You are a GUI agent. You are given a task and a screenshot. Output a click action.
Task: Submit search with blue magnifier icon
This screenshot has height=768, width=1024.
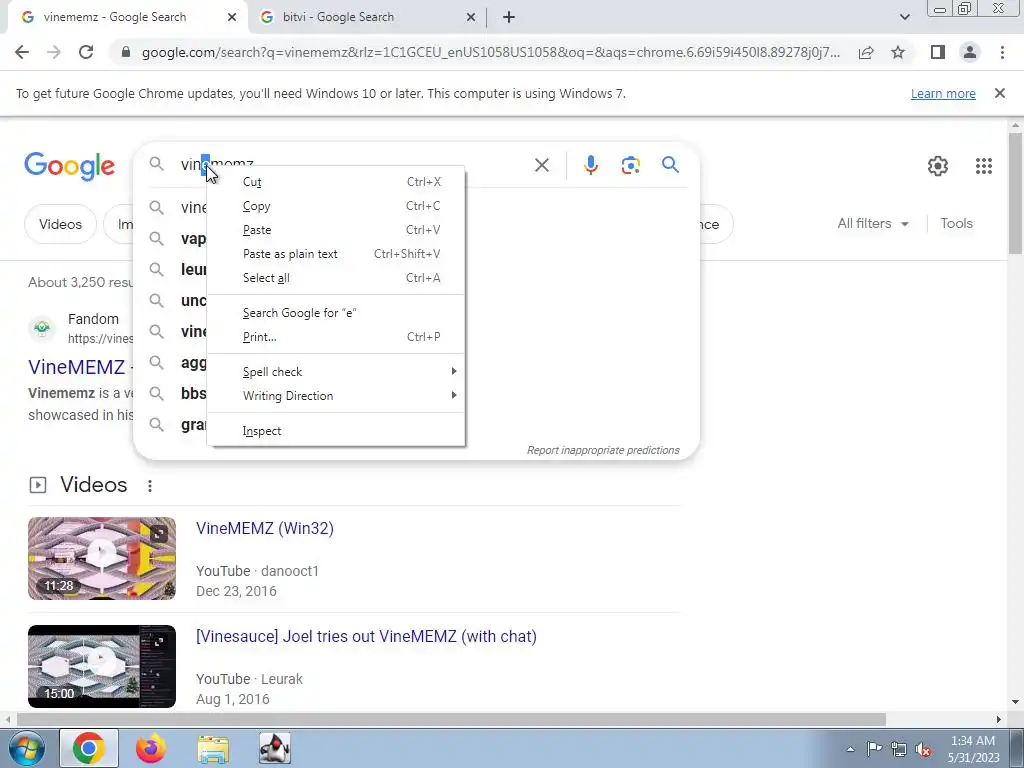(670, 165)
